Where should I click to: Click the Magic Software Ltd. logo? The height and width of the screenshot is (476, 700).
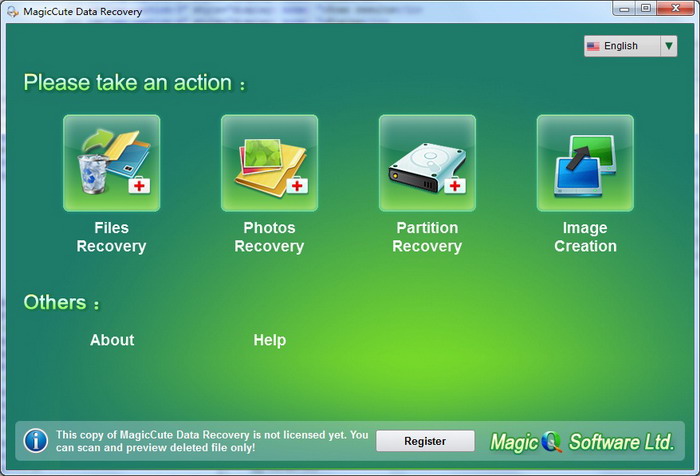(x=582, y=442)
